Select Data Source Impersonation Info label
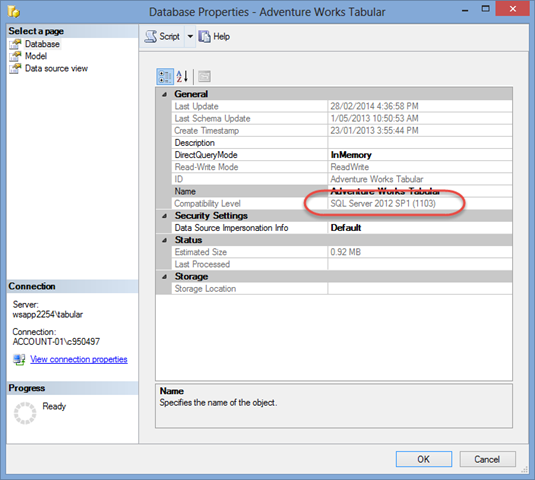 point(231,228)
